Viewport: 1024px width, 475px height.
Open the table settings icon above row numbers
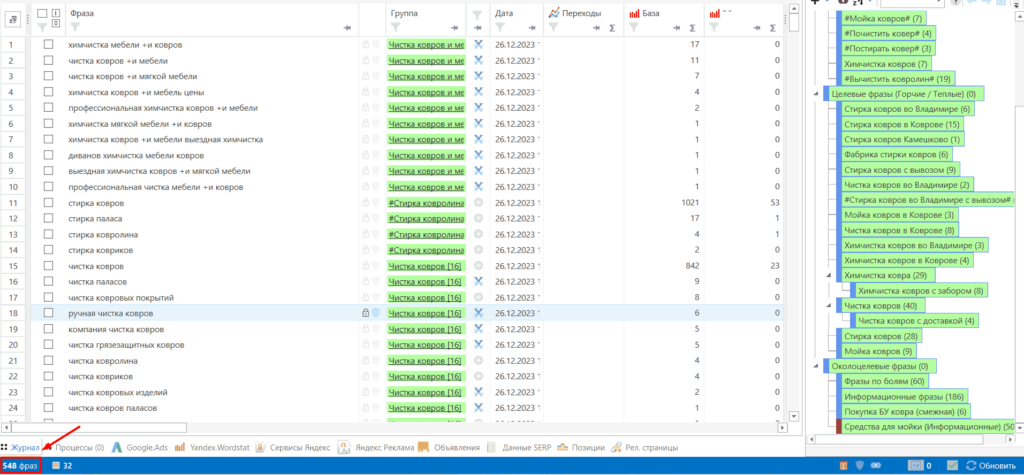(x=12, y=20)
